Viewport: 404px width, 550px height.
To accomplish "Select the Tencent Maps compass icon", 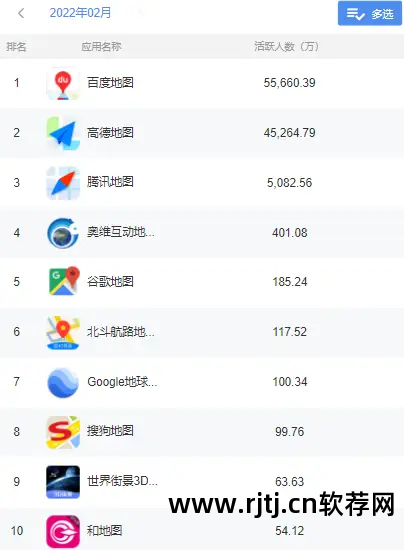I will click(x=63, y=183).
